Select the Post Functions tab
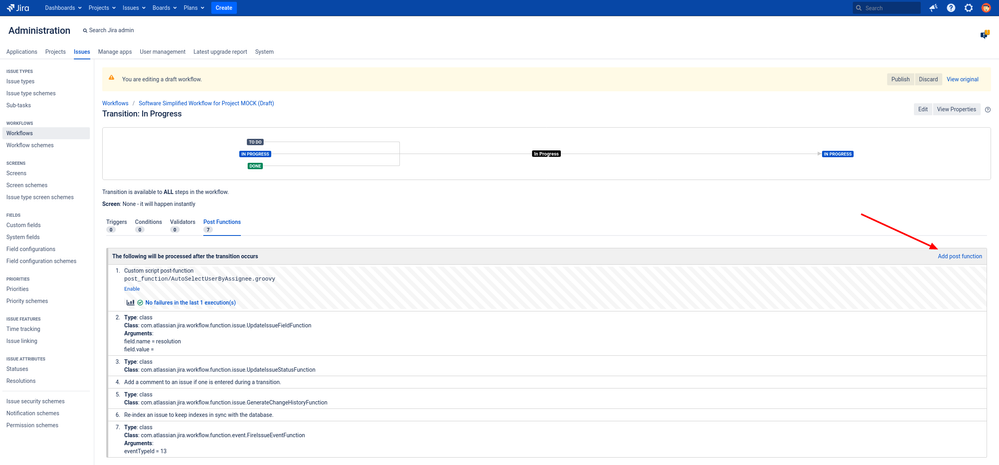Screen dimensions: 999x465 click(x=222, y=225)
